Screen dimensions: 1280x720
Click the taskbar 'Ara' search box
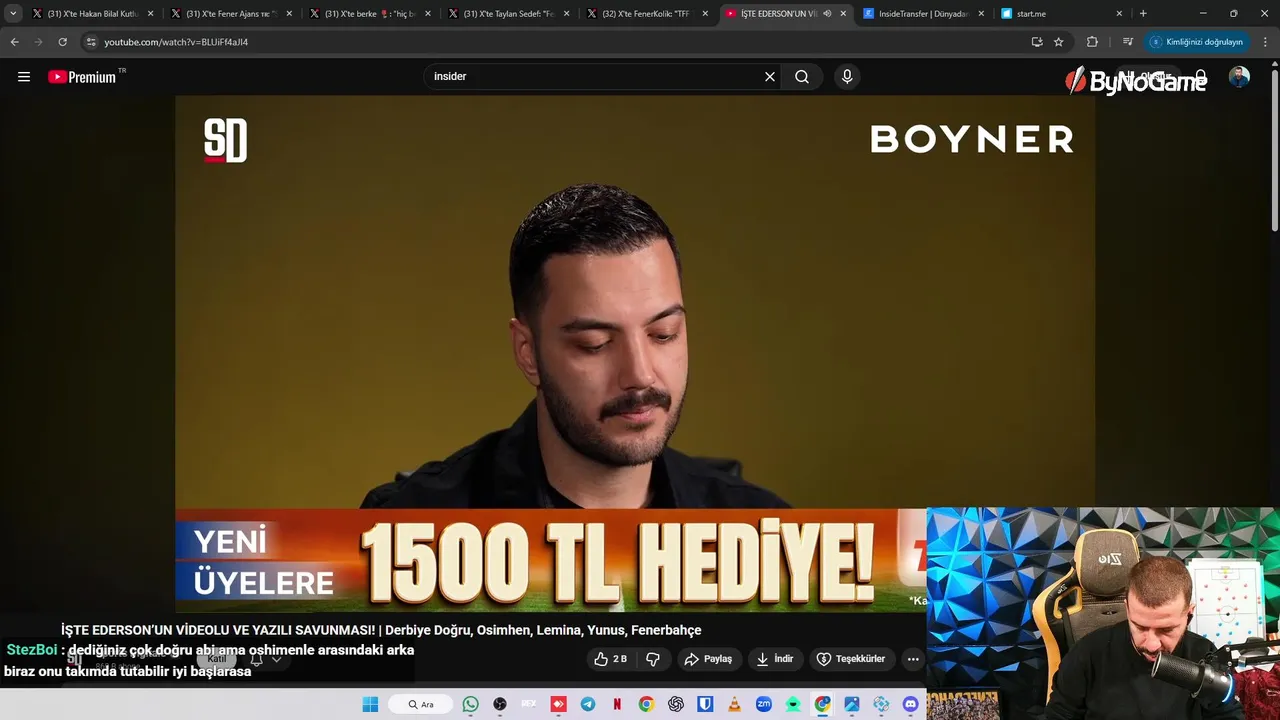[x=421, y=704]
